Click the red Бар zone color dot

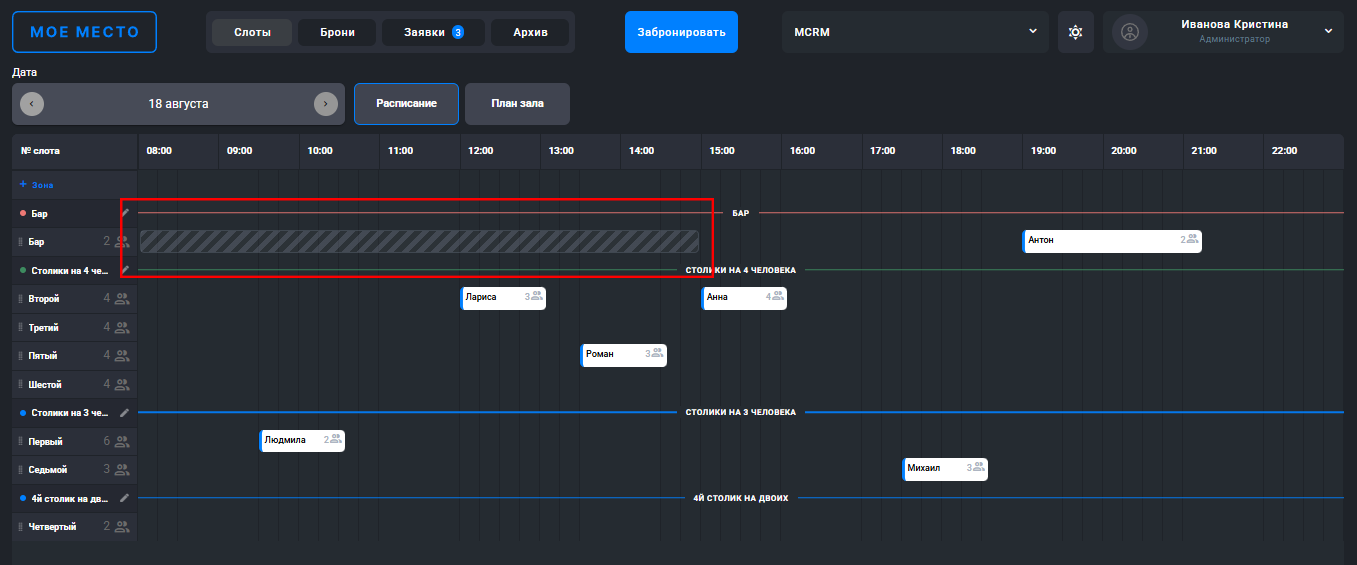tap(23, 214)
